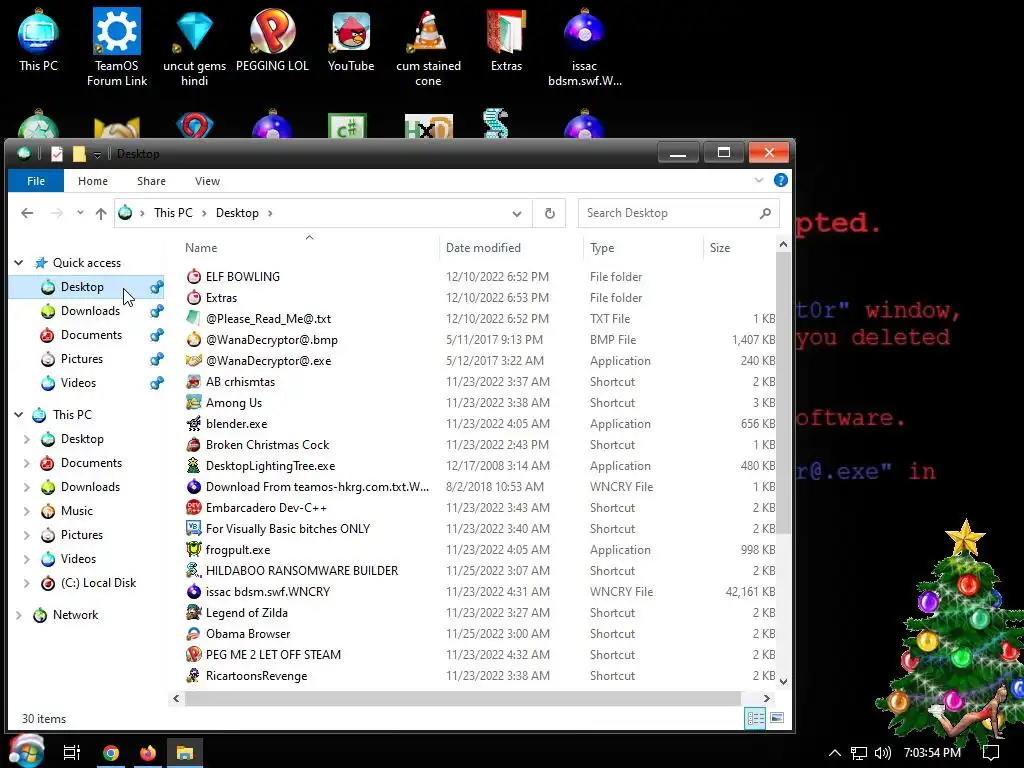Select the blender.exe file
This screenshot has height=768, width=1024.
pyautogui.click(x=236, y=424)
